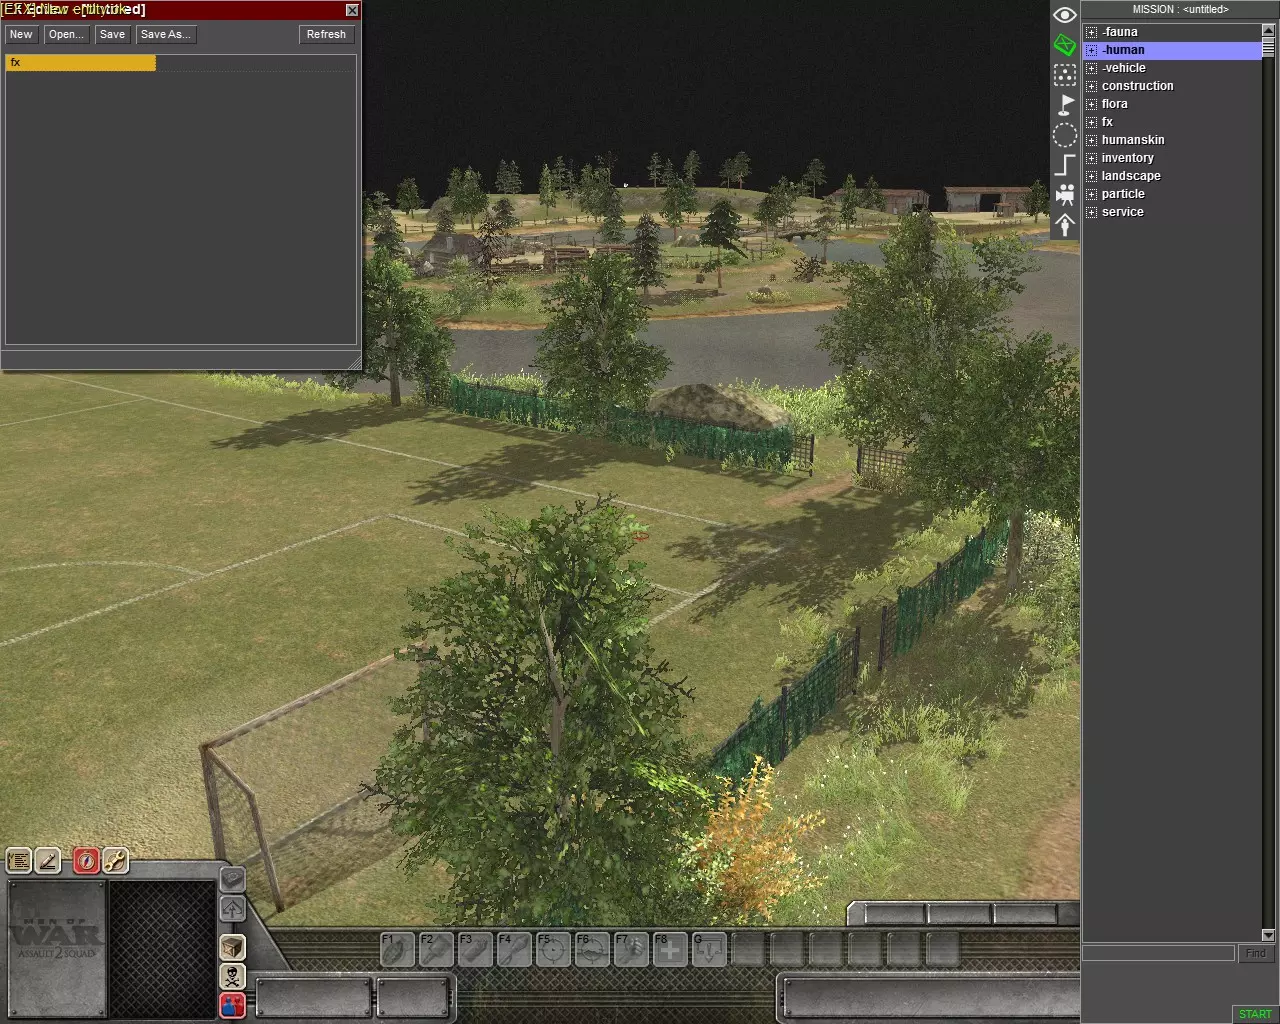Viewport: 1280px width, 1024px height.
Task: Expand the flora tree node
Action: 1091,104
